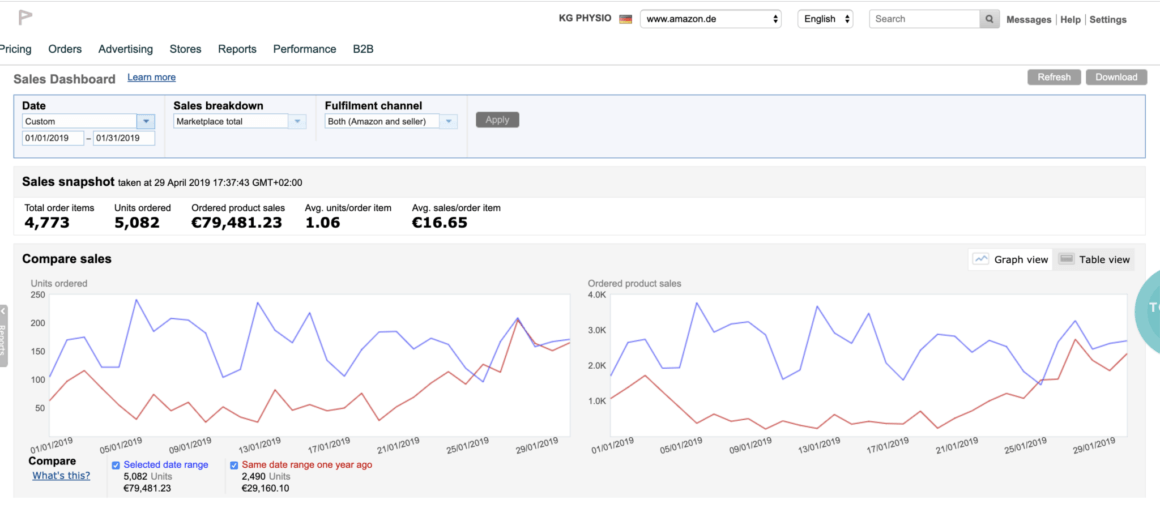Click the Download button
The width and height of the screenshot is (1160, 508).
tap(1116, 77)
